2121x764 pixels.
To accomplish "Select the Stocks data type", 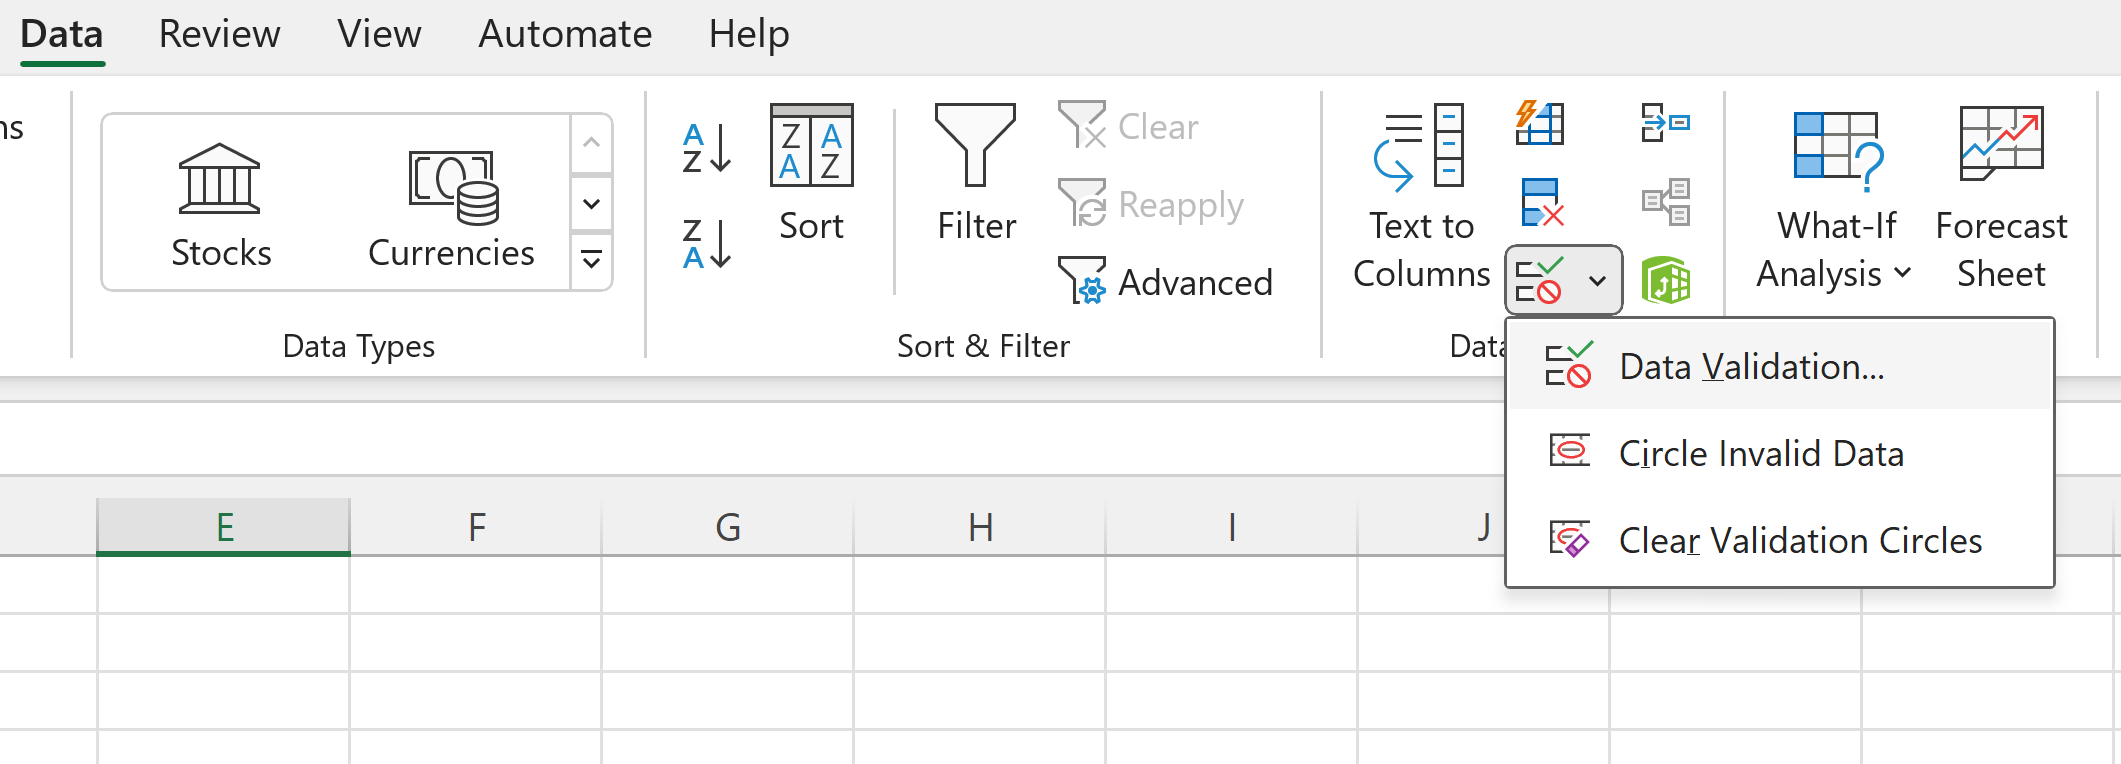I will click(x=220, y=205).
